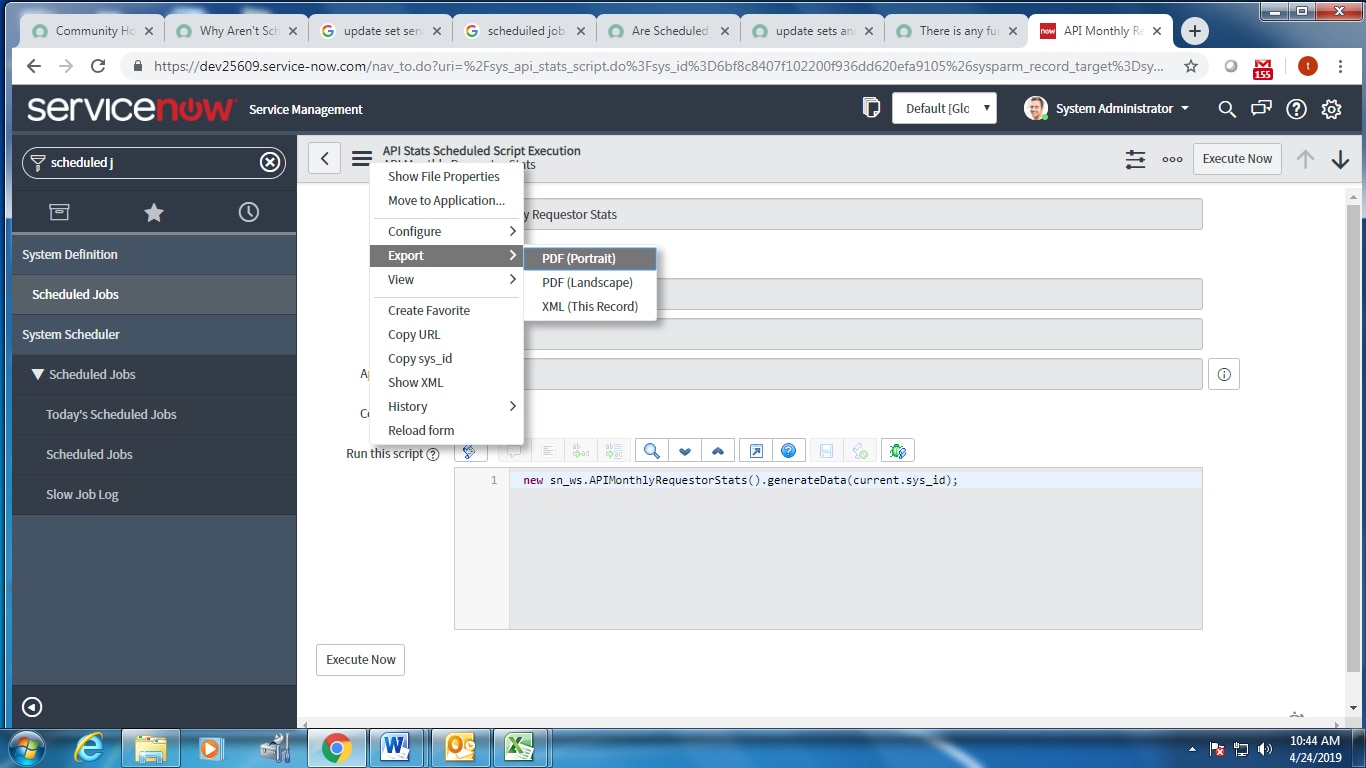
Task: Select Copy sys_id from context menu
Action: [x=447, y=358]
